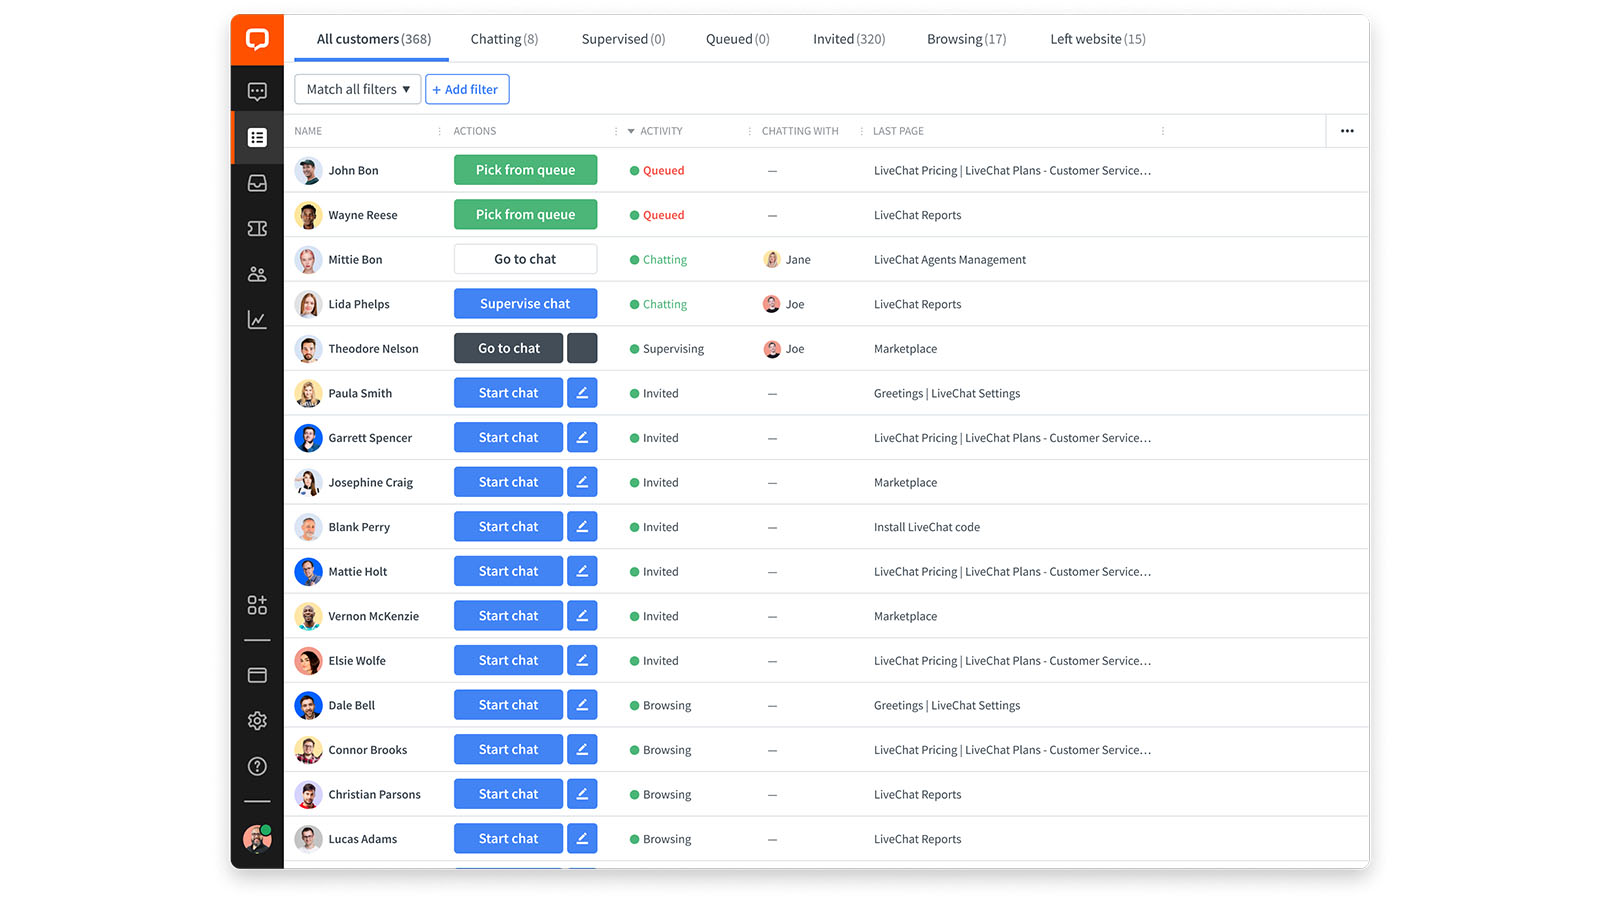The height and width of the screenshot is (900, 1600).
Task: Switch to the Invited tab
Action: [x=849, y=39]
